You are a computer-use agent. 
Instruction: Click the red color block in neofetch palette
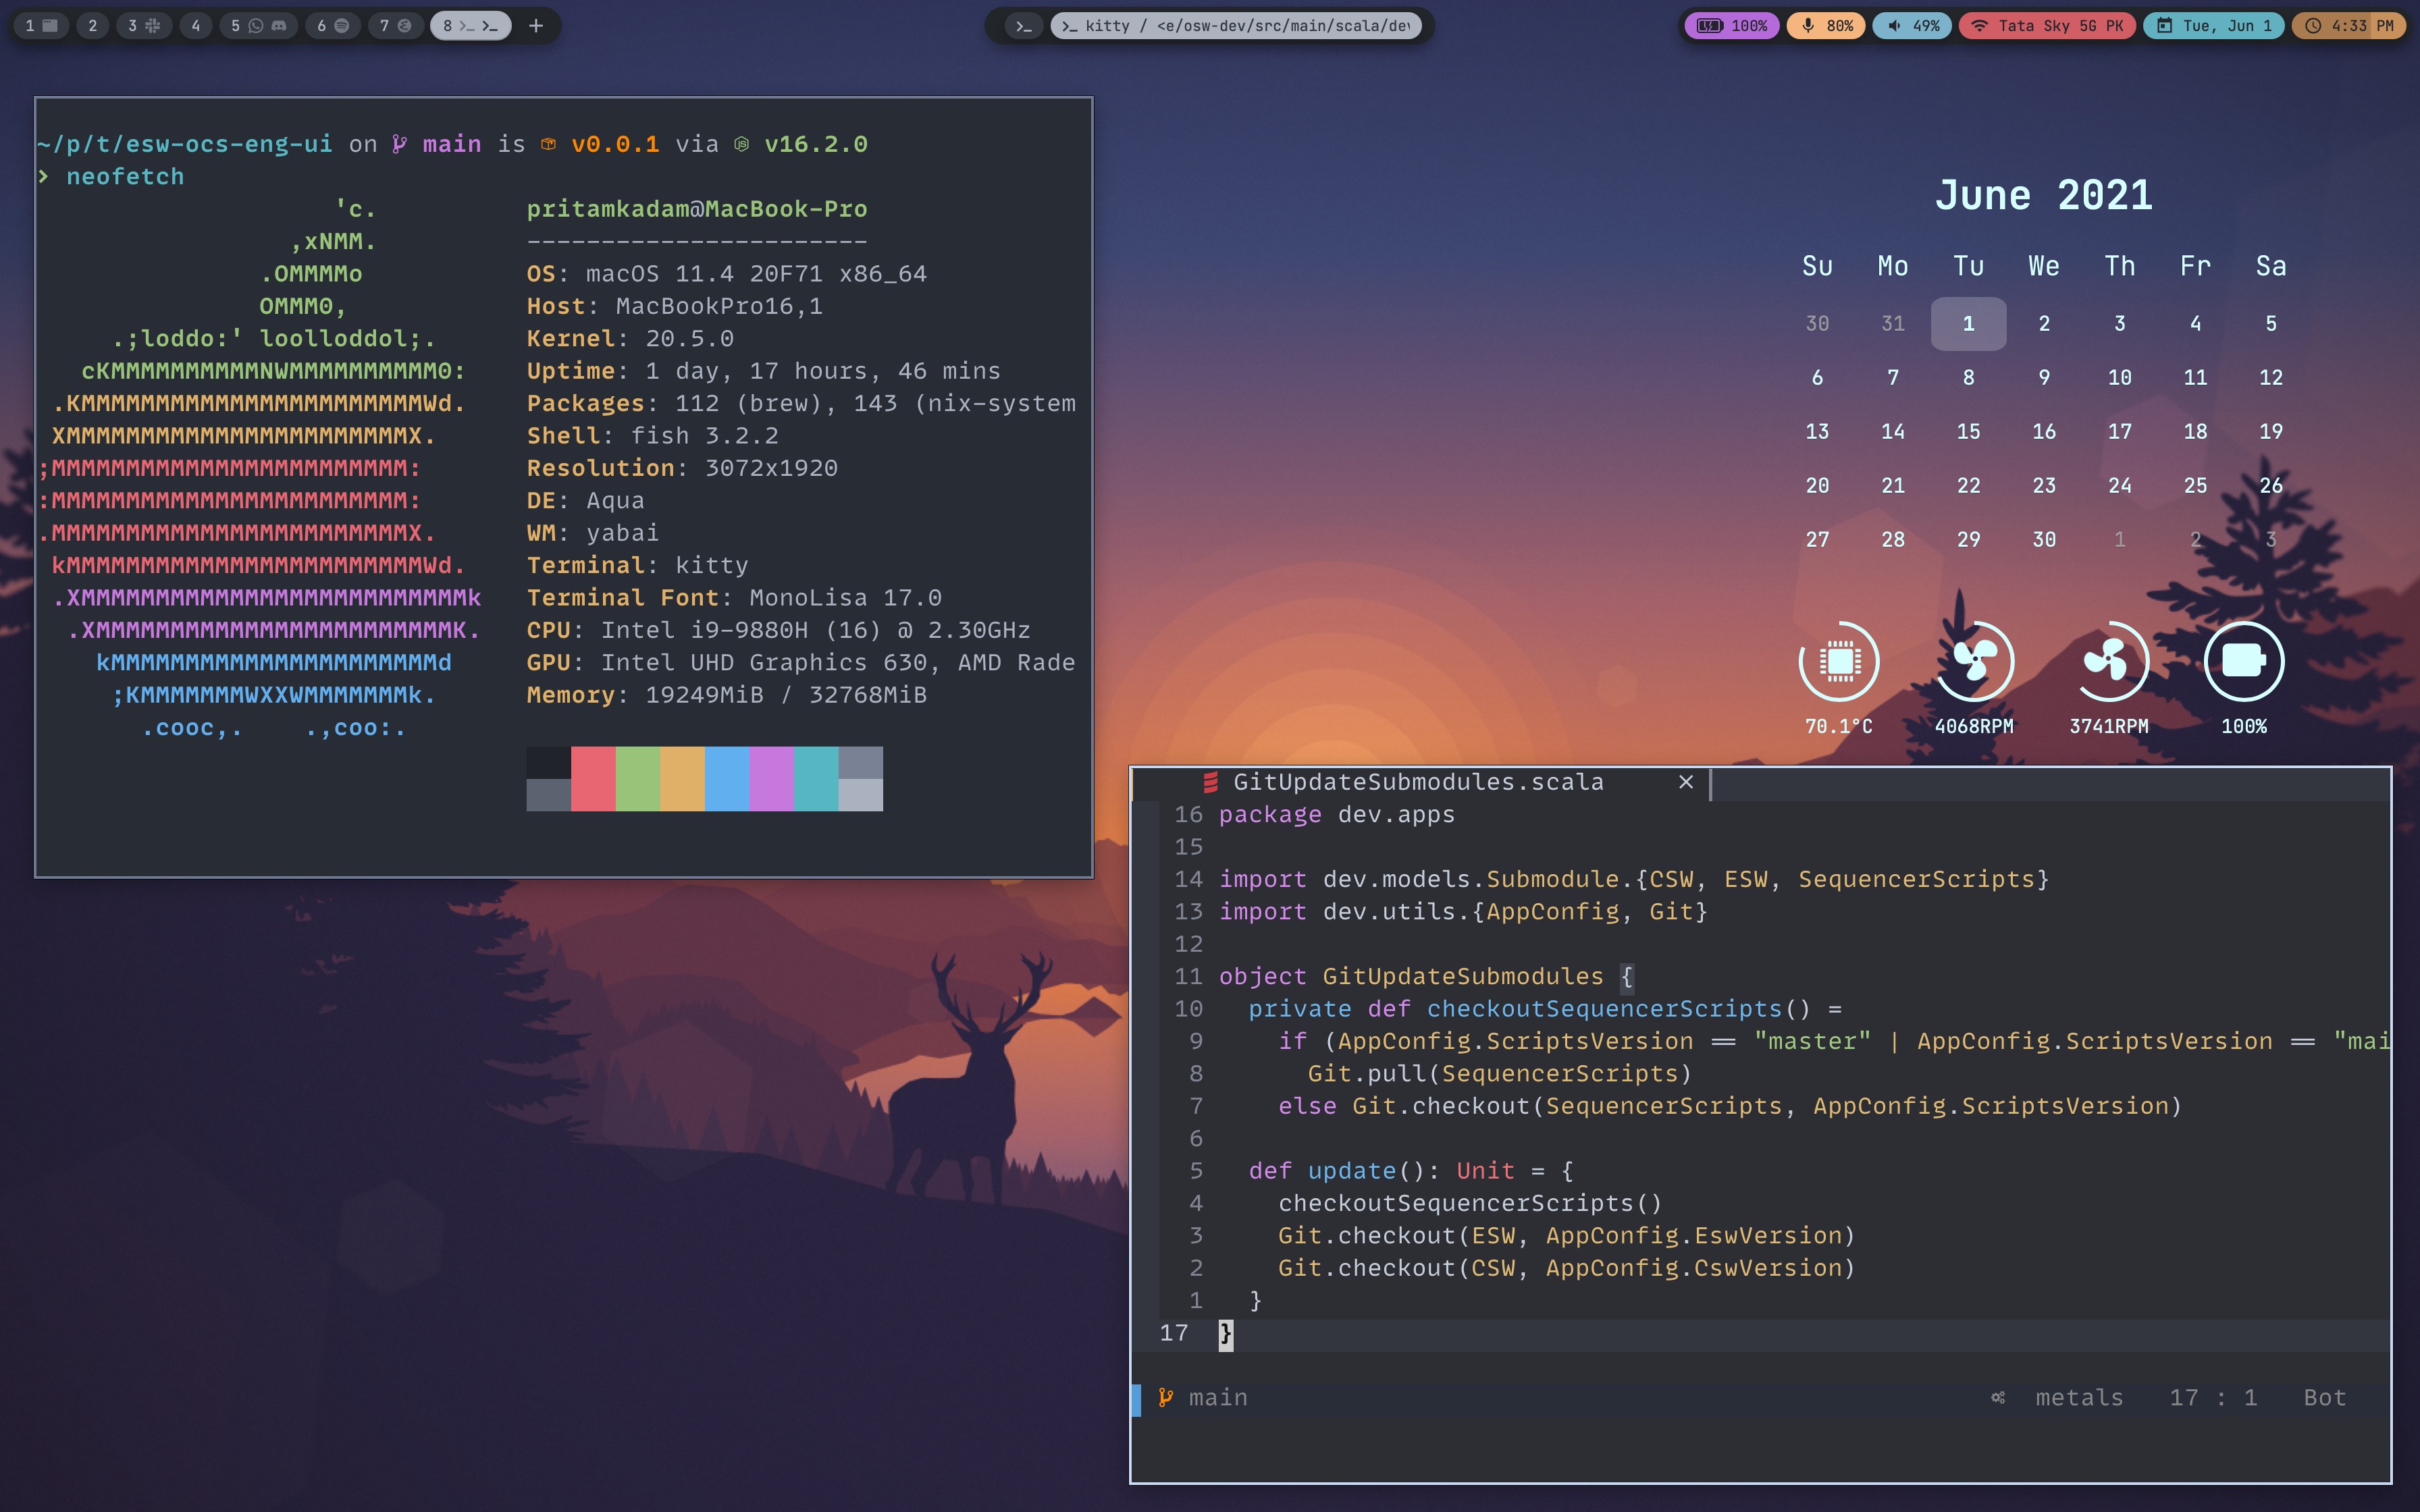pos(593,778)
